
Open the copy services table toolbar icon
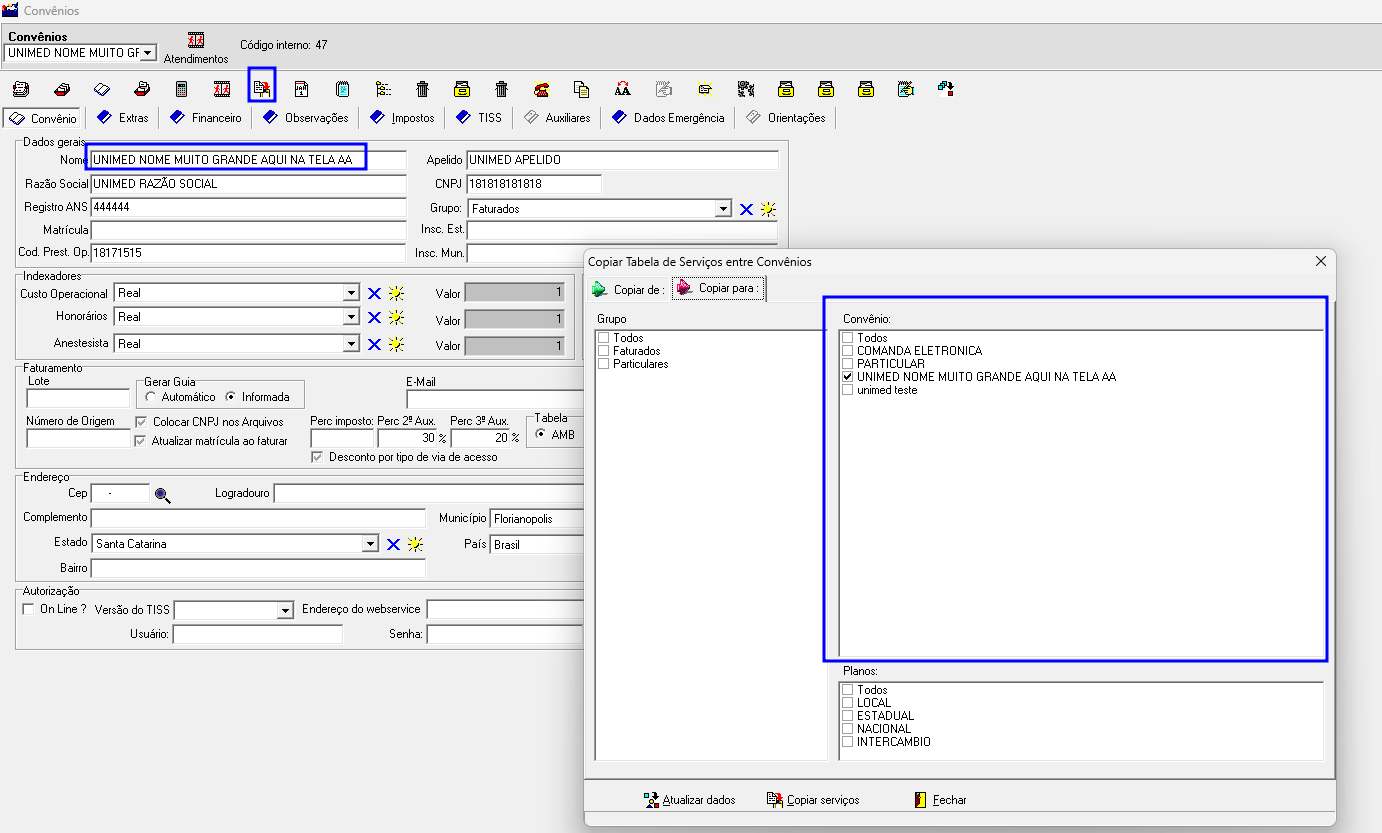[262, 89]
